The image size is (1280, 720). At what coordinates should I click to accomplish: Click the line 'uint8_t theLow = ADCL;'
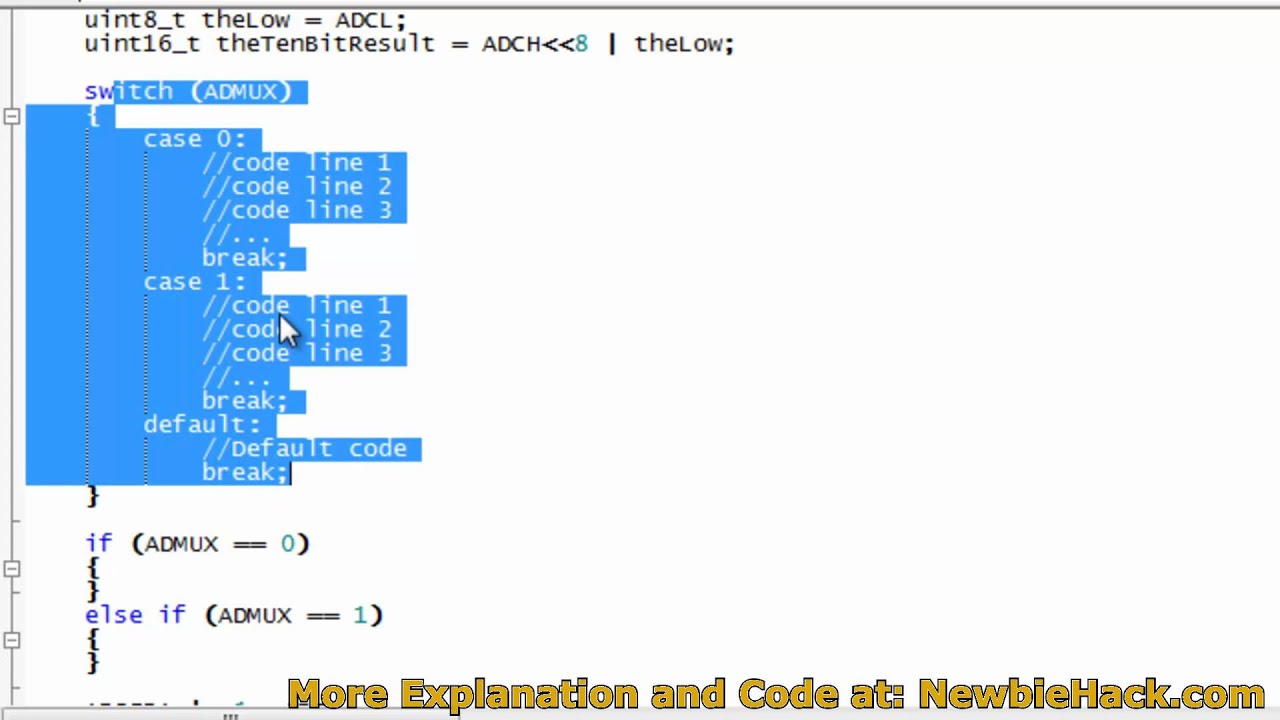245,20
